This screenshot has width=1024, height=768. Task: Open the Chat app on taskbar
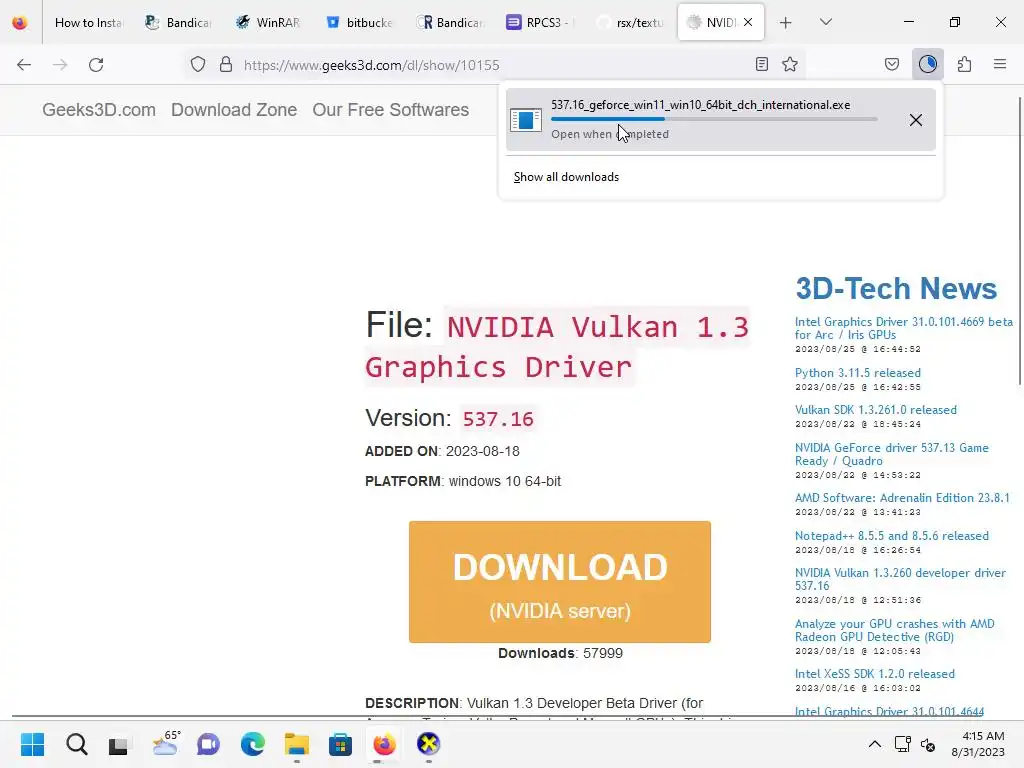tap(208, 744)
